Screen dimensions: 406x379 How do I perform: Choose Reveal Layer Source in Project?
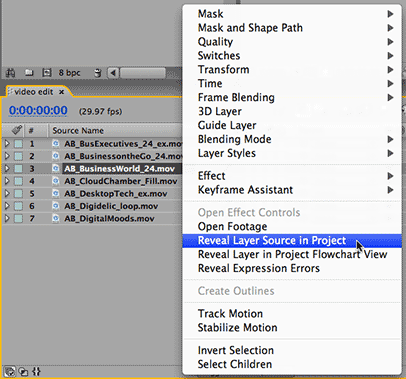point(292,241)
